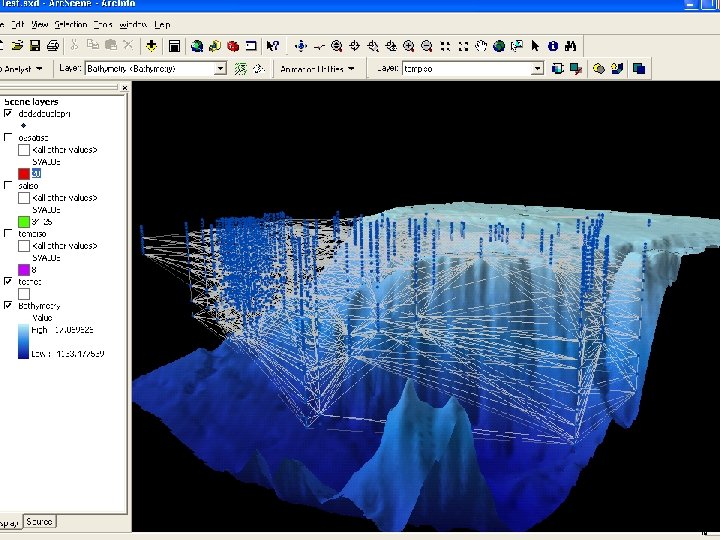Click the Bathymetry blue gradient color ramp
The height and width of the screenshot is (540, 720).
click(23, 341)
